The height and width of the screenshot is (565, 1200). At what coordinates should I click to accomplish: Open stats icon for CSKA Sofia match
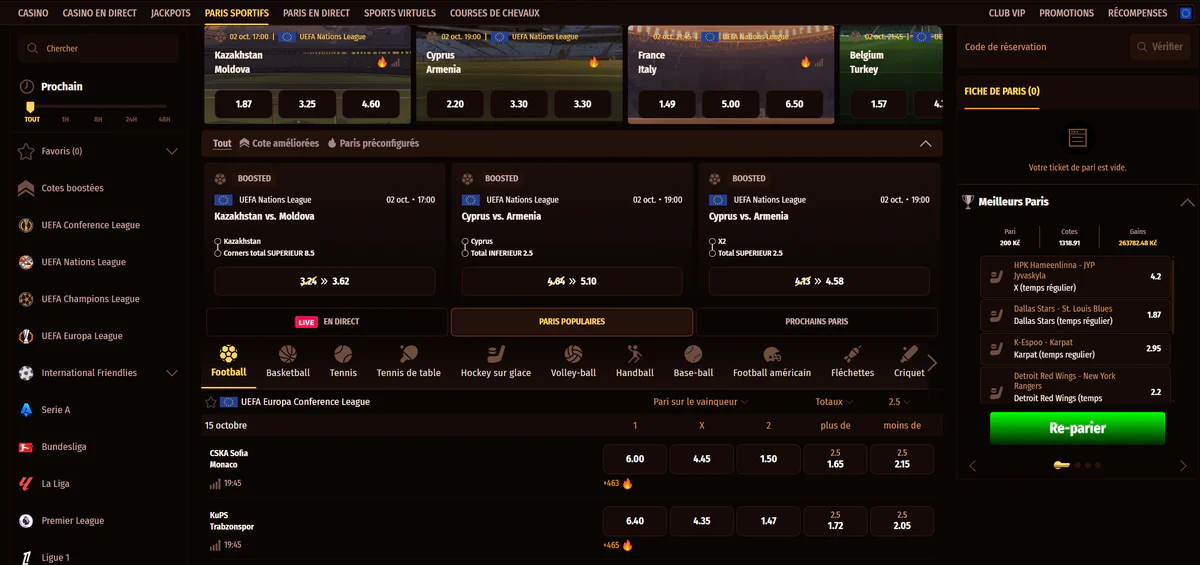215,484
